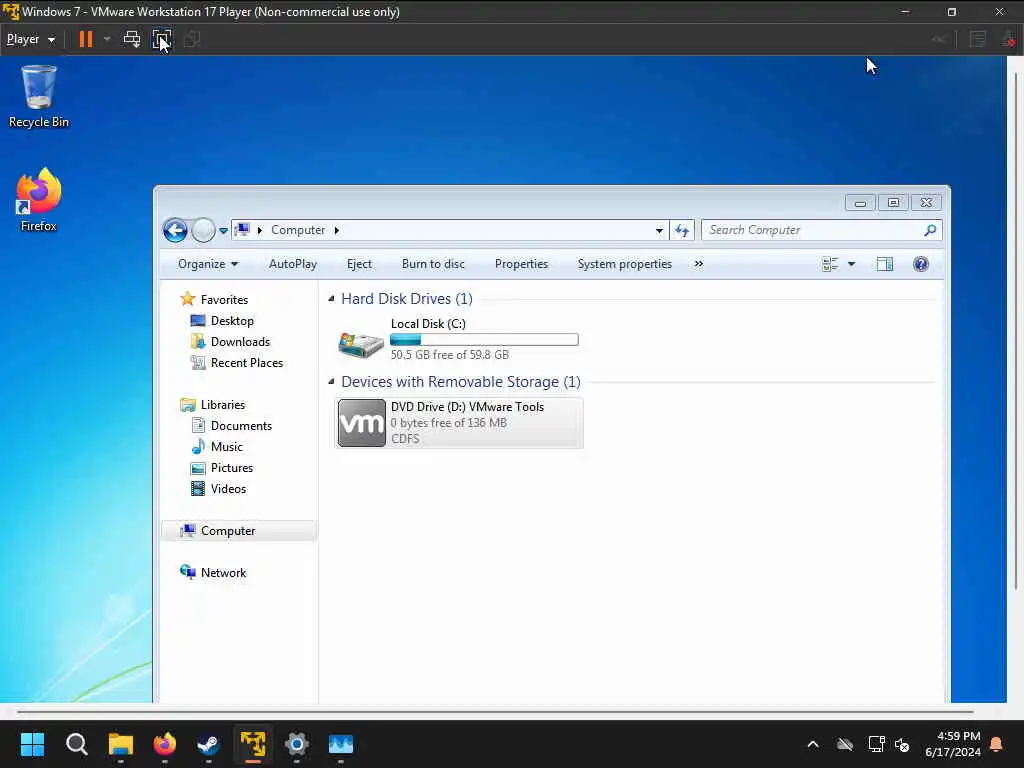Click the muted volume tray icon

[x=902, y=744]
